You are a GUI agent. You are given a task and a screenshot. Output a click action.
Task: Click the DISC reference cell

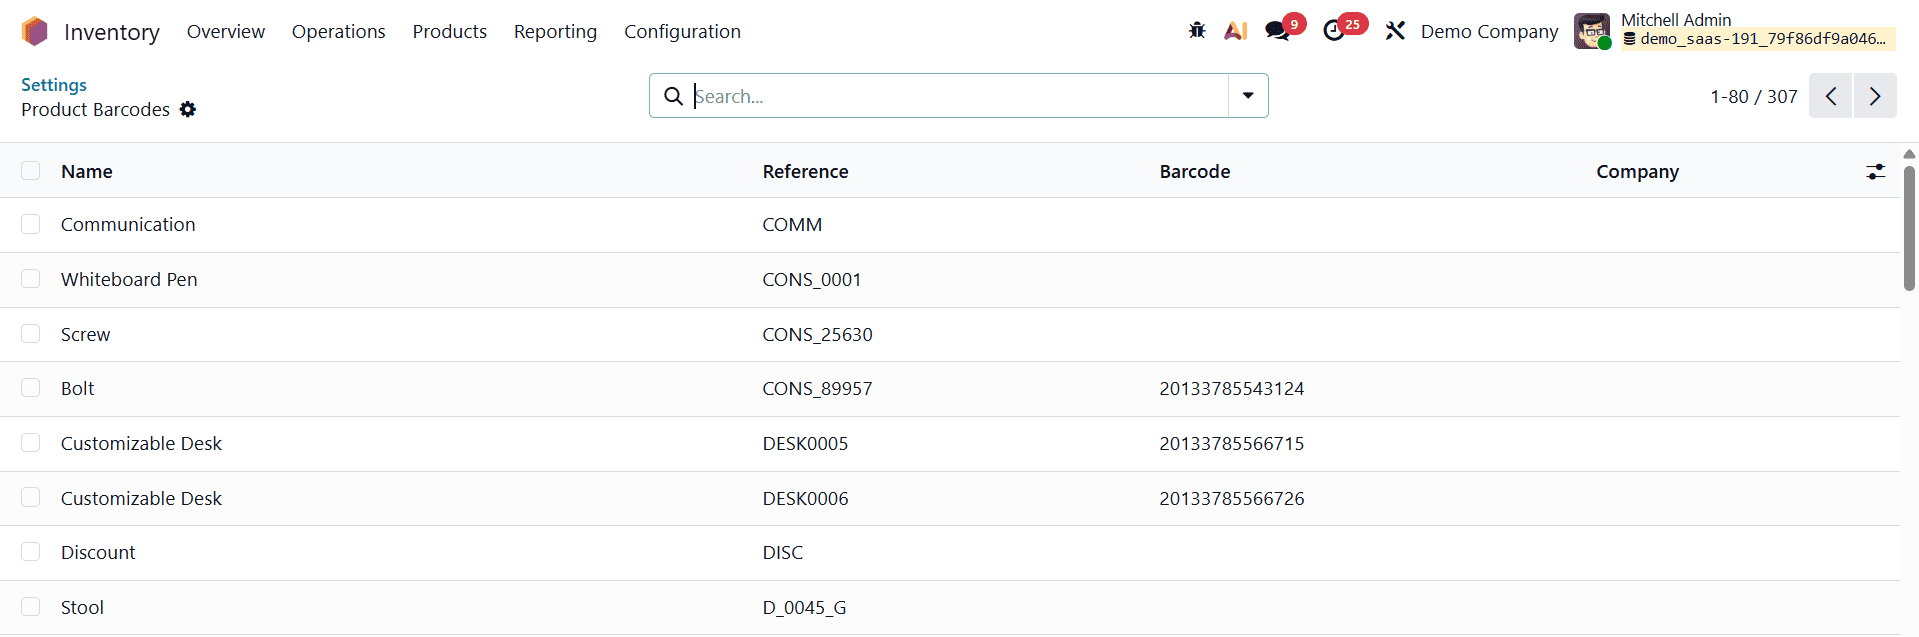(x=783, y=552)
